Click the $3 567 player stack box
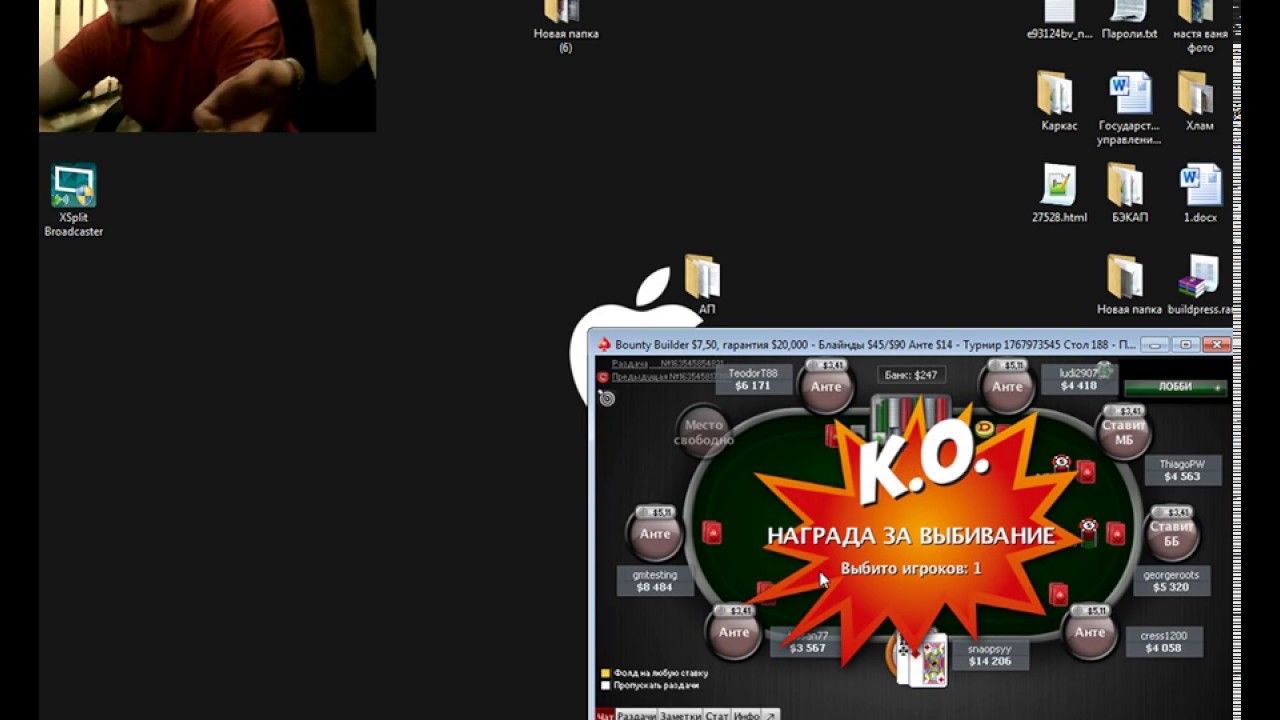The image size is (1280, 720). click(807, 642)
